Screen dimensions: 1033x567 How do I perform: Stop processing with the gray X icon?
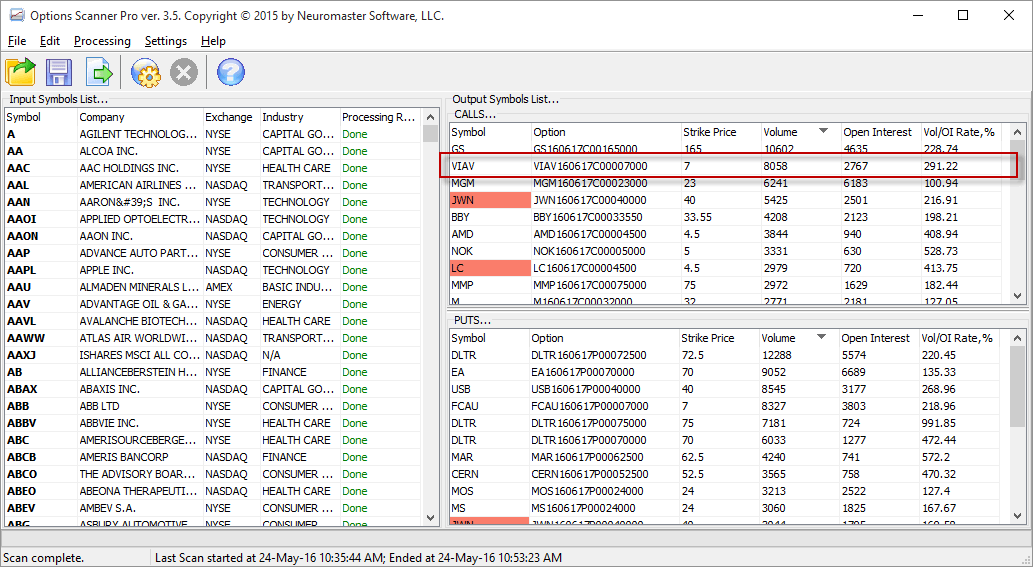click(x=184, y=72)
